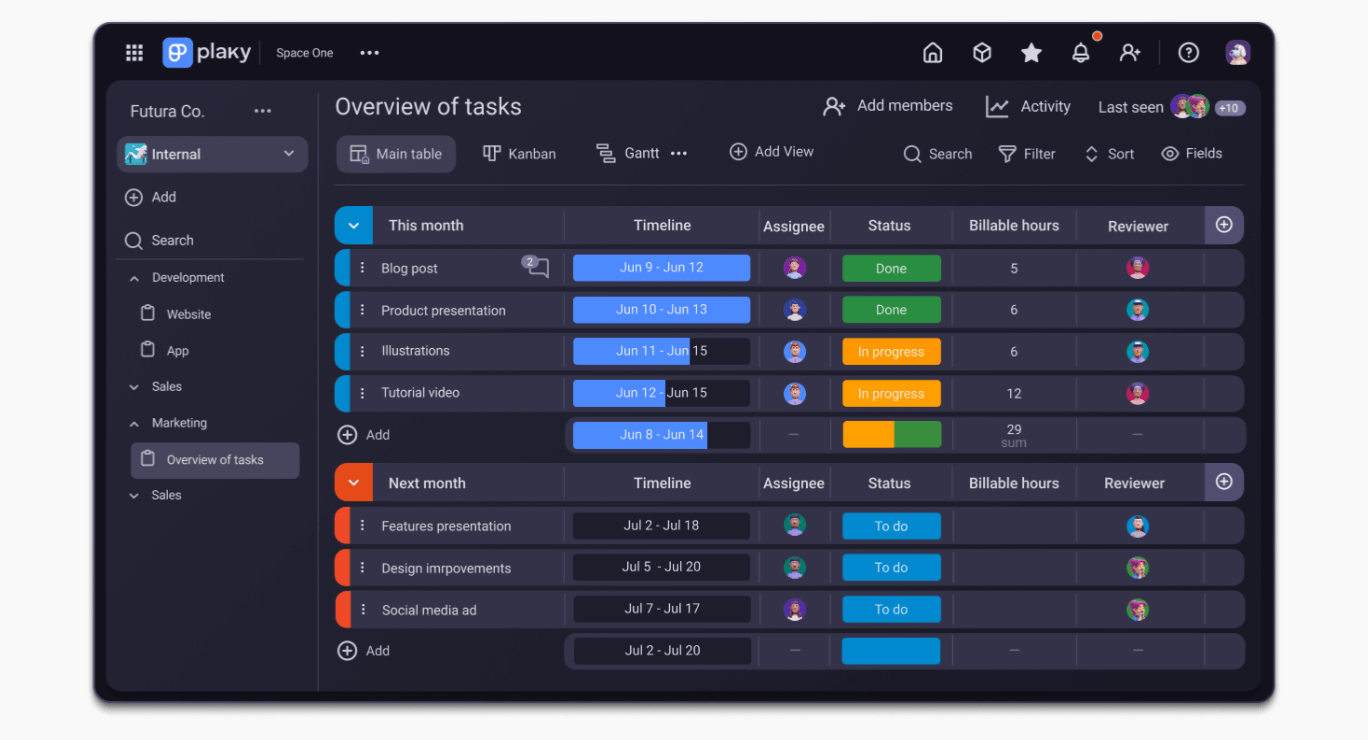The height and width of the screenshot is (740, 1368).
Task: Click the Jul 5 - Jul 20 timeline
Action: point(661,567)
